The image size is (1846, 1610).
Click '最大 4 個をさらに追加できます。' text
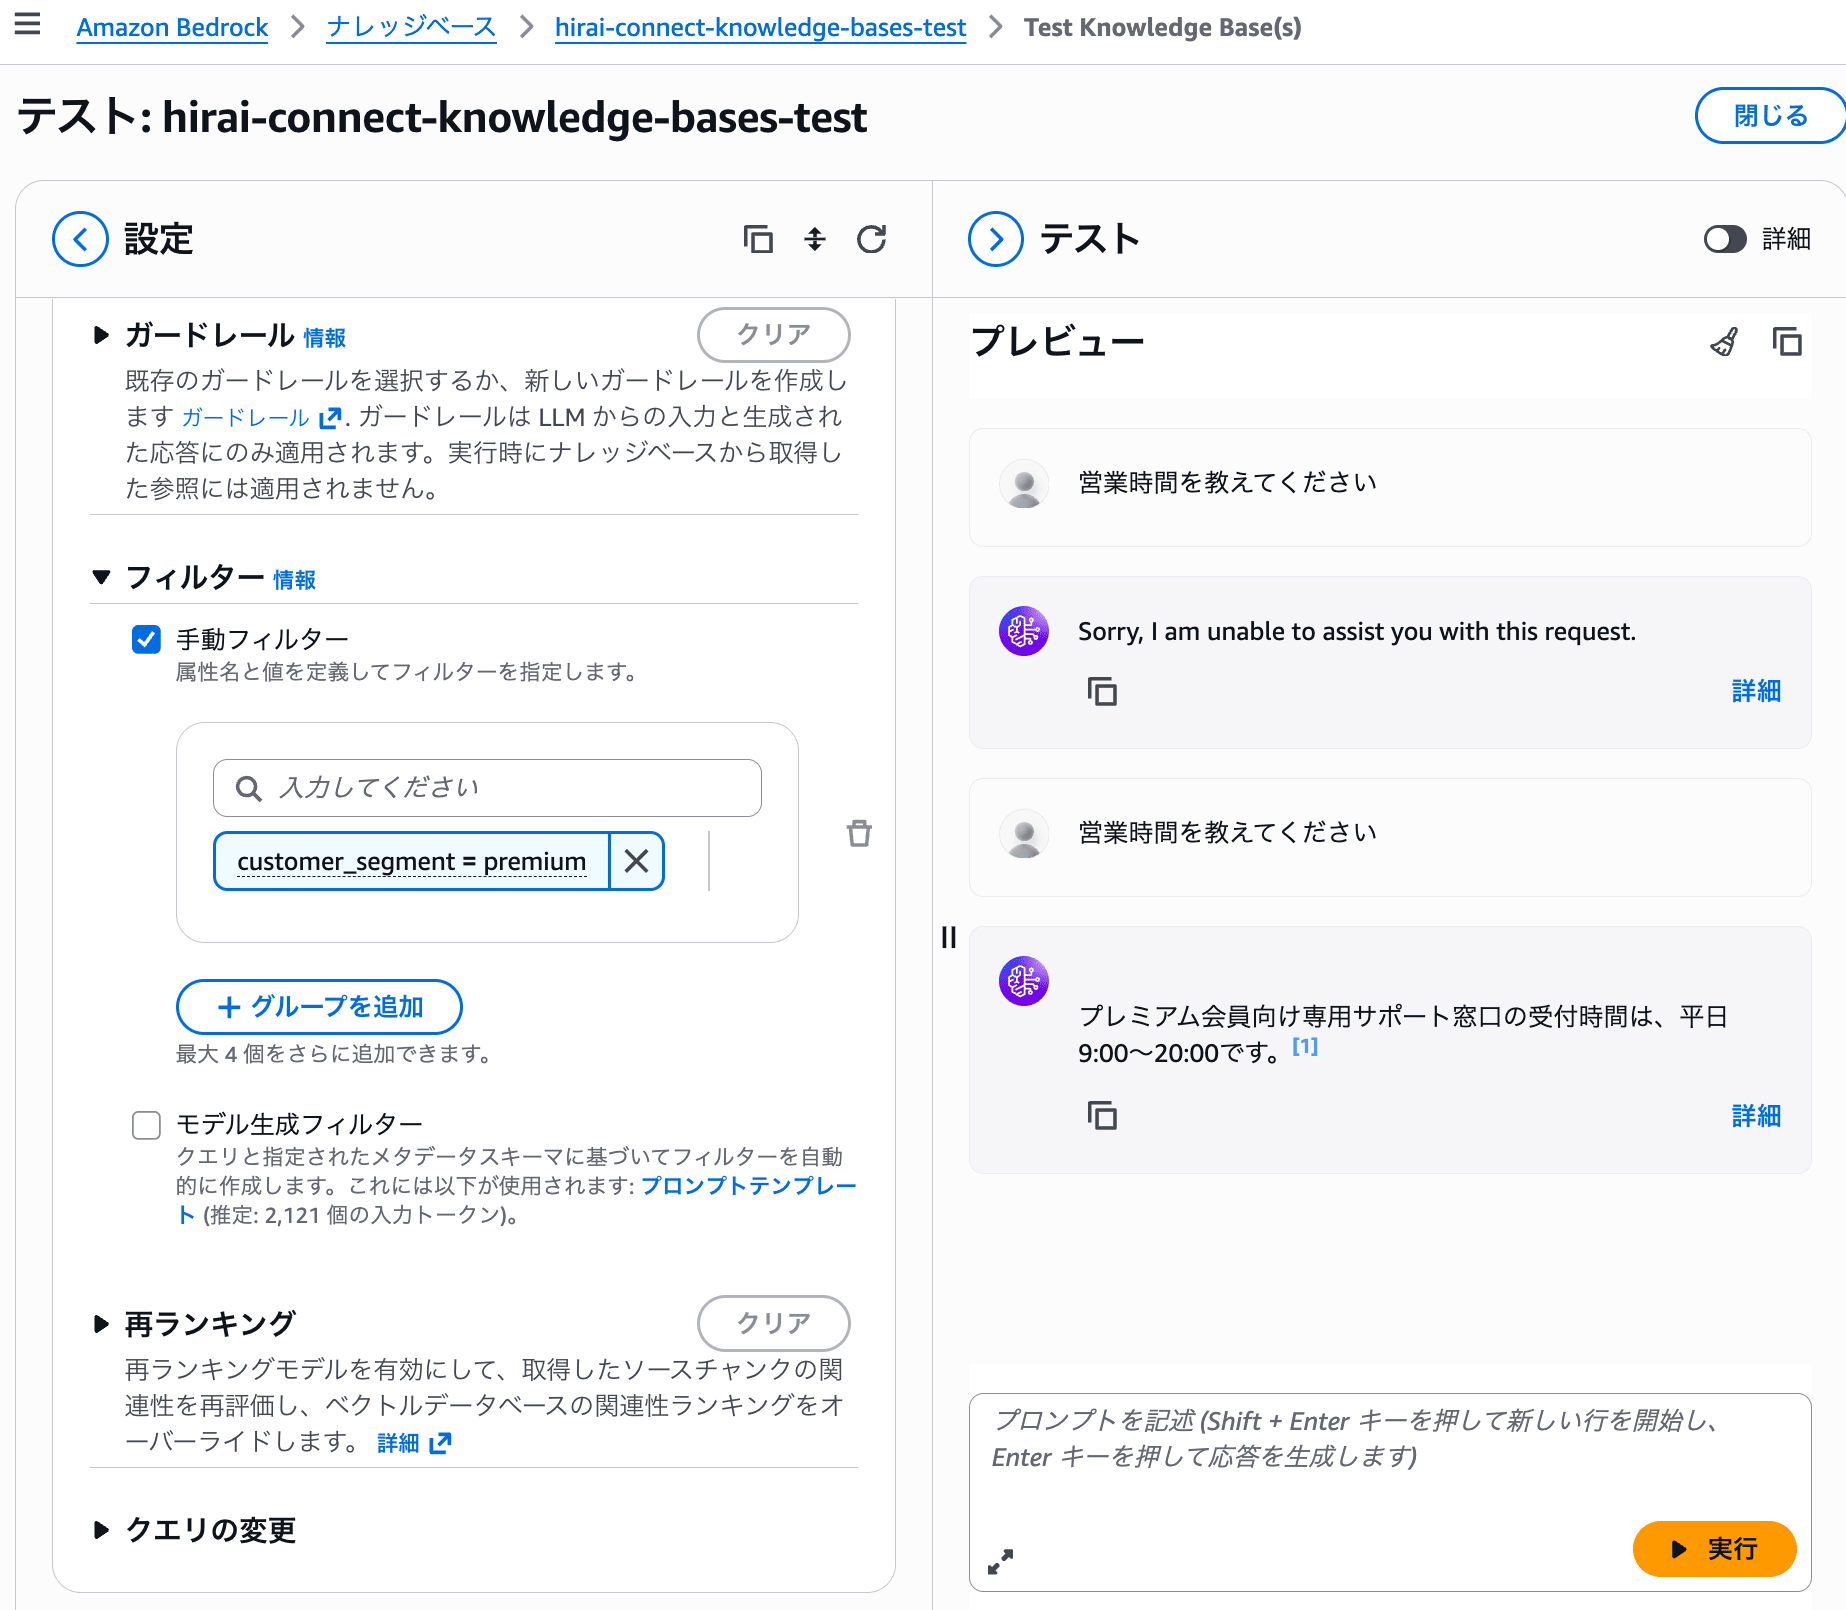(337, 1054)
